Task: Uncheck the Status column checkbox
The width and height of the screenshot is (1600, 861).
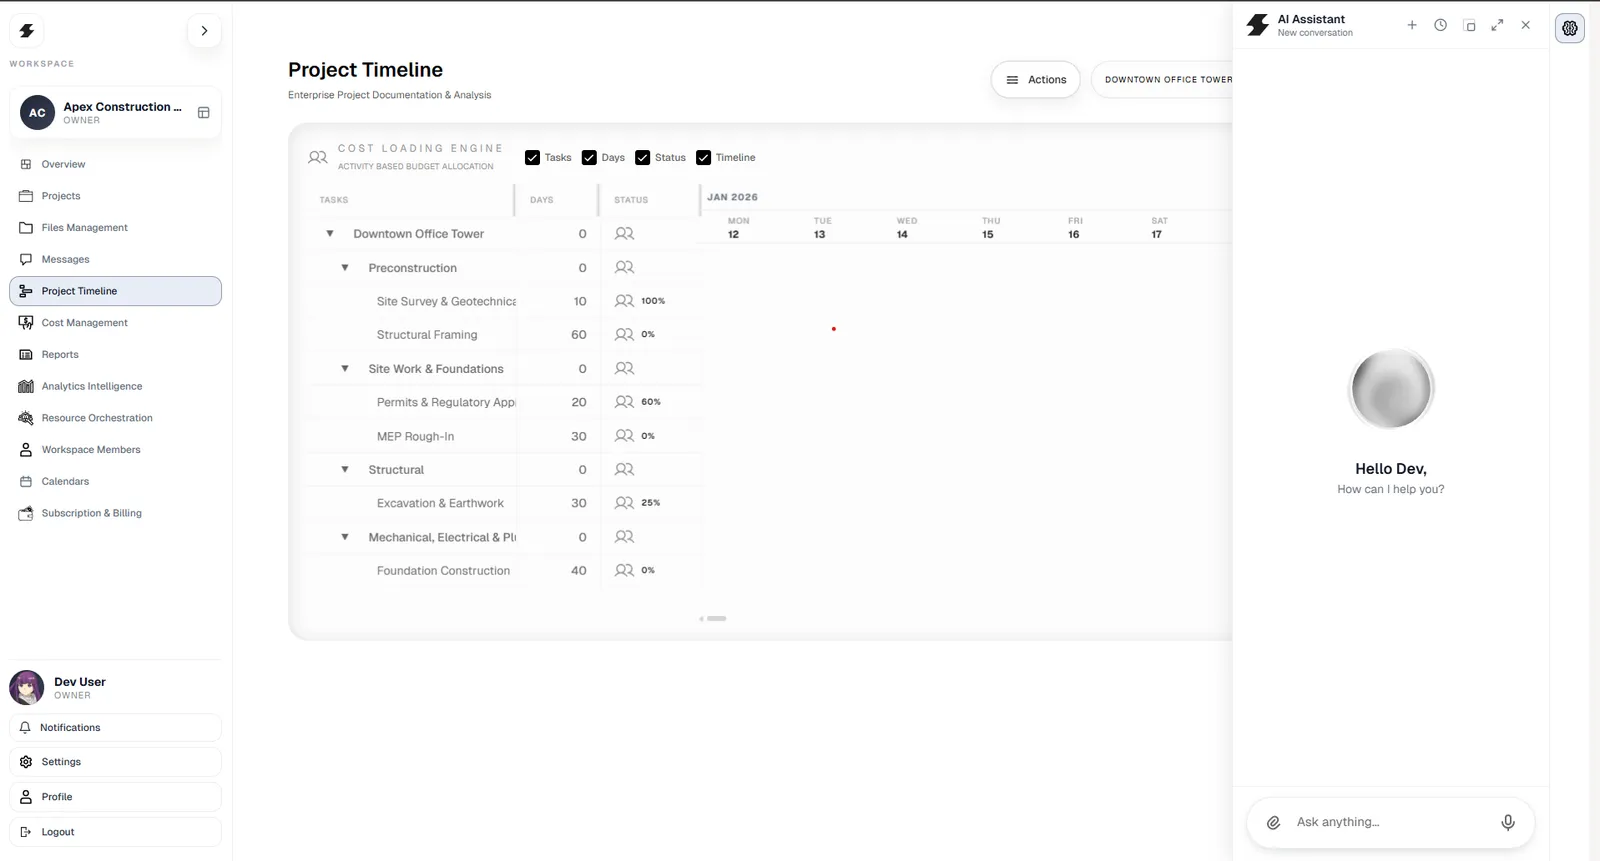Action: coord(643,158)
